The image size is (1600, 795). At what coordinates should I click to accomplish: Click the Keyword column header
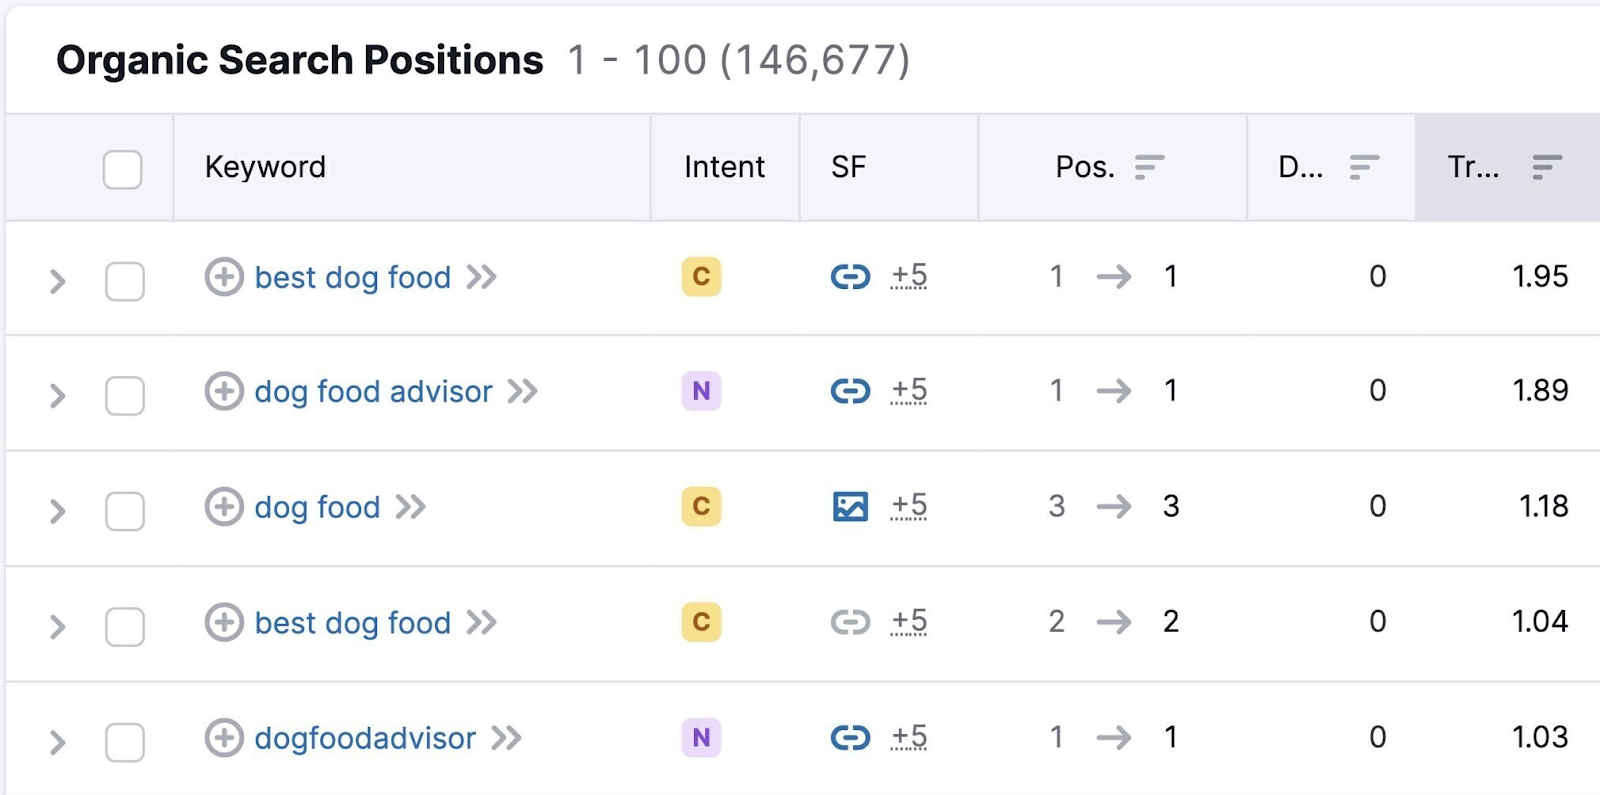[265, 167]
